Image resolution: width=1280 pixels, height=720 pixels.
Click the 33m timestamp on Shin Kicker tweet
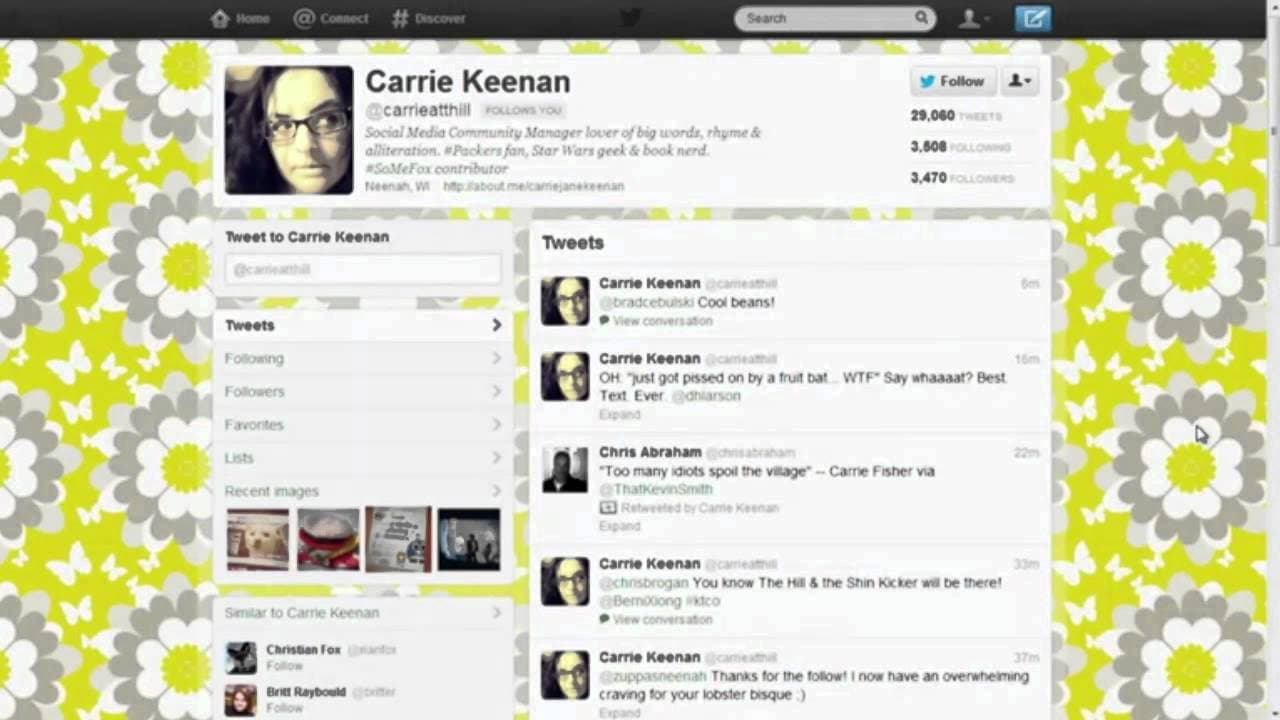coord(1027,564)
